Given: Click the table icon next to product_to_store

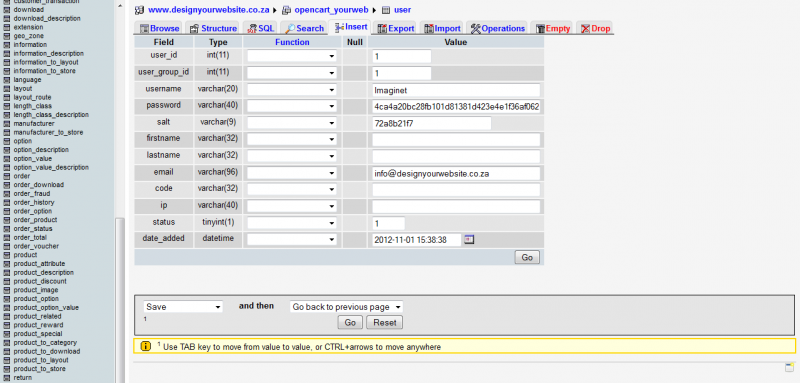Looking at the screenshot, I should coord(7,369).
